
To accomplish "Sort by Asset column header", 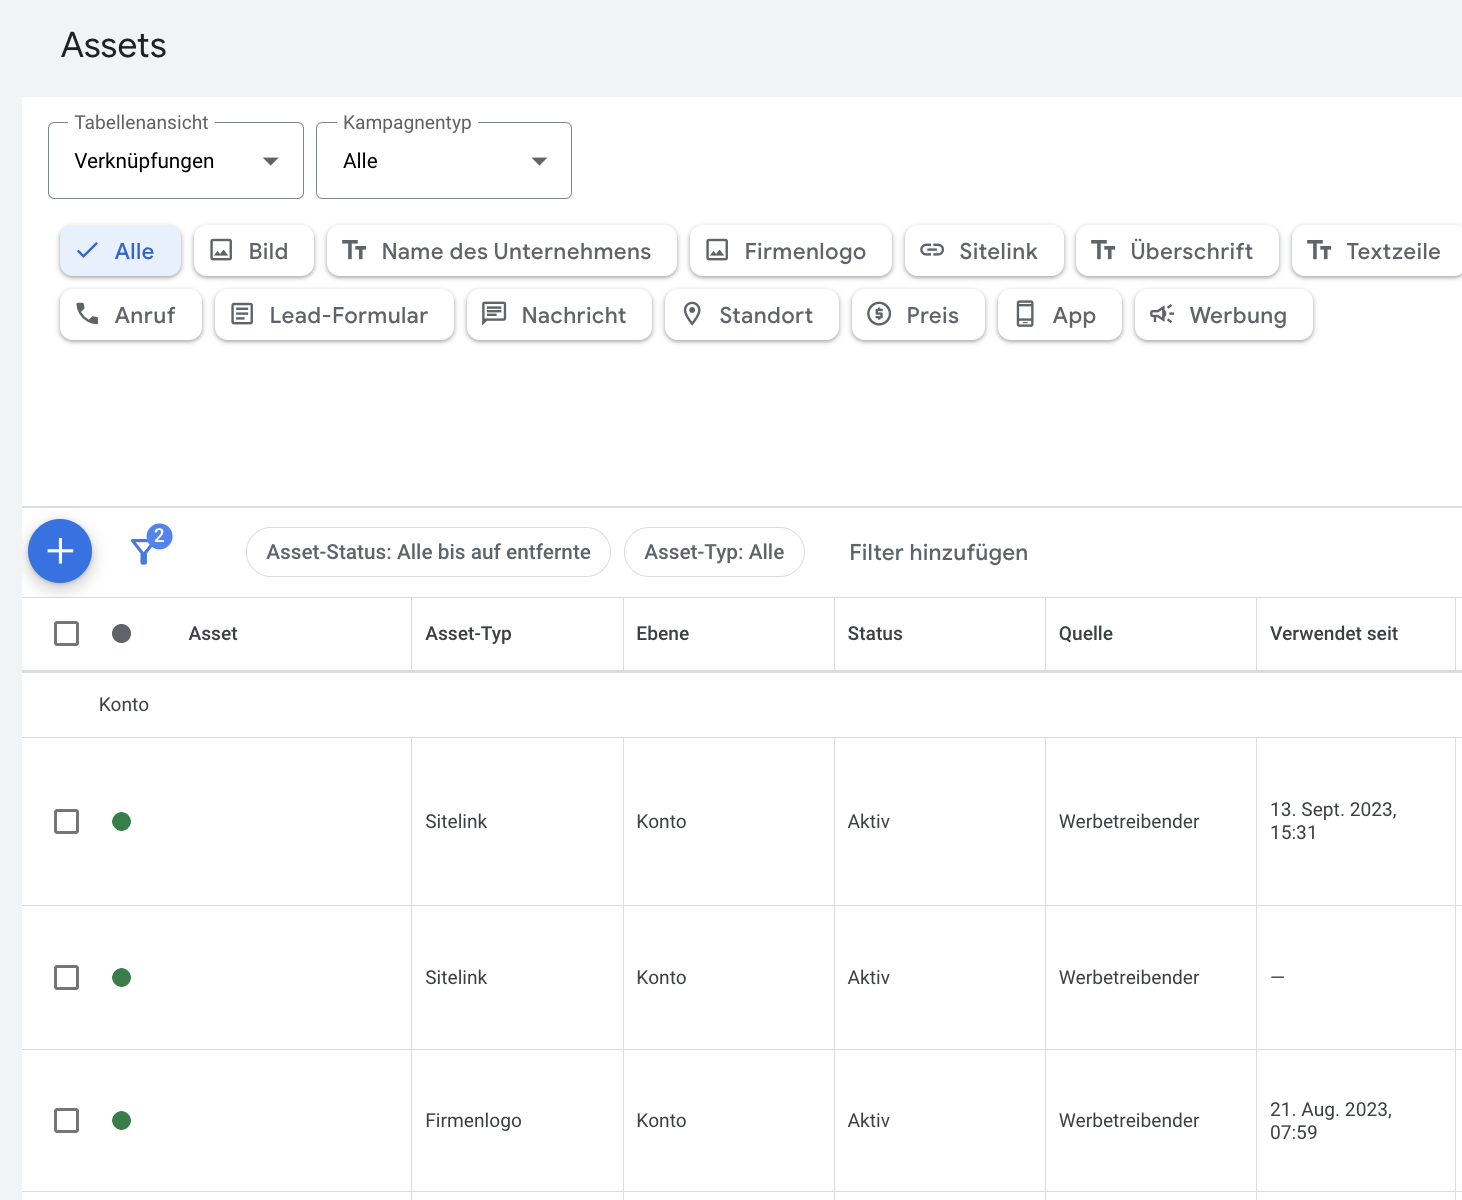I will (x=213, y=633).
